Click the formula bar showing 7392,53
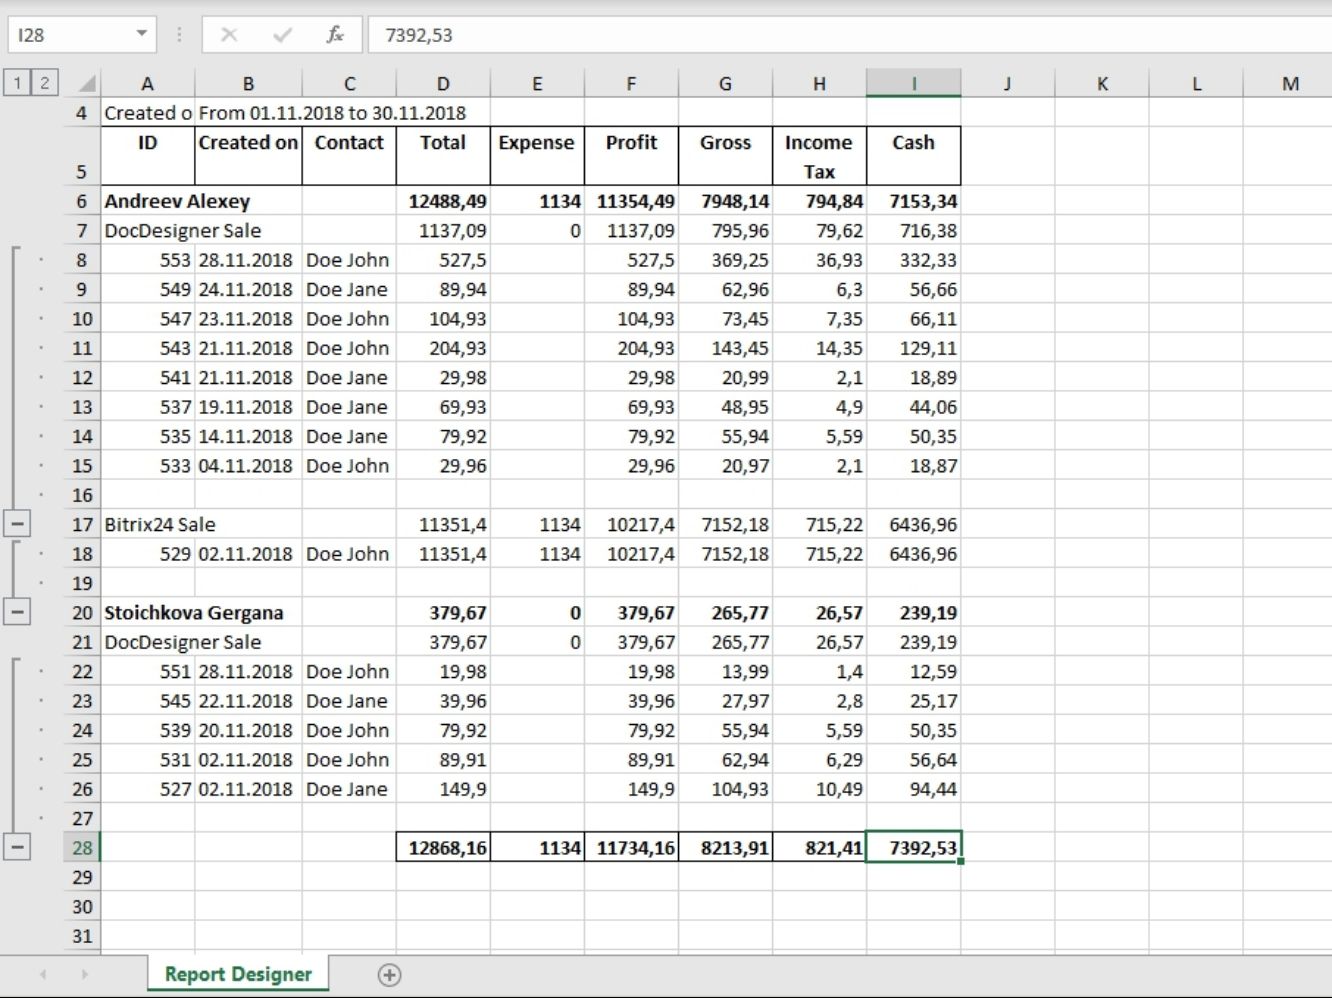The width and height of the screenshot is (1332, 998). click(x=800, y=35)
